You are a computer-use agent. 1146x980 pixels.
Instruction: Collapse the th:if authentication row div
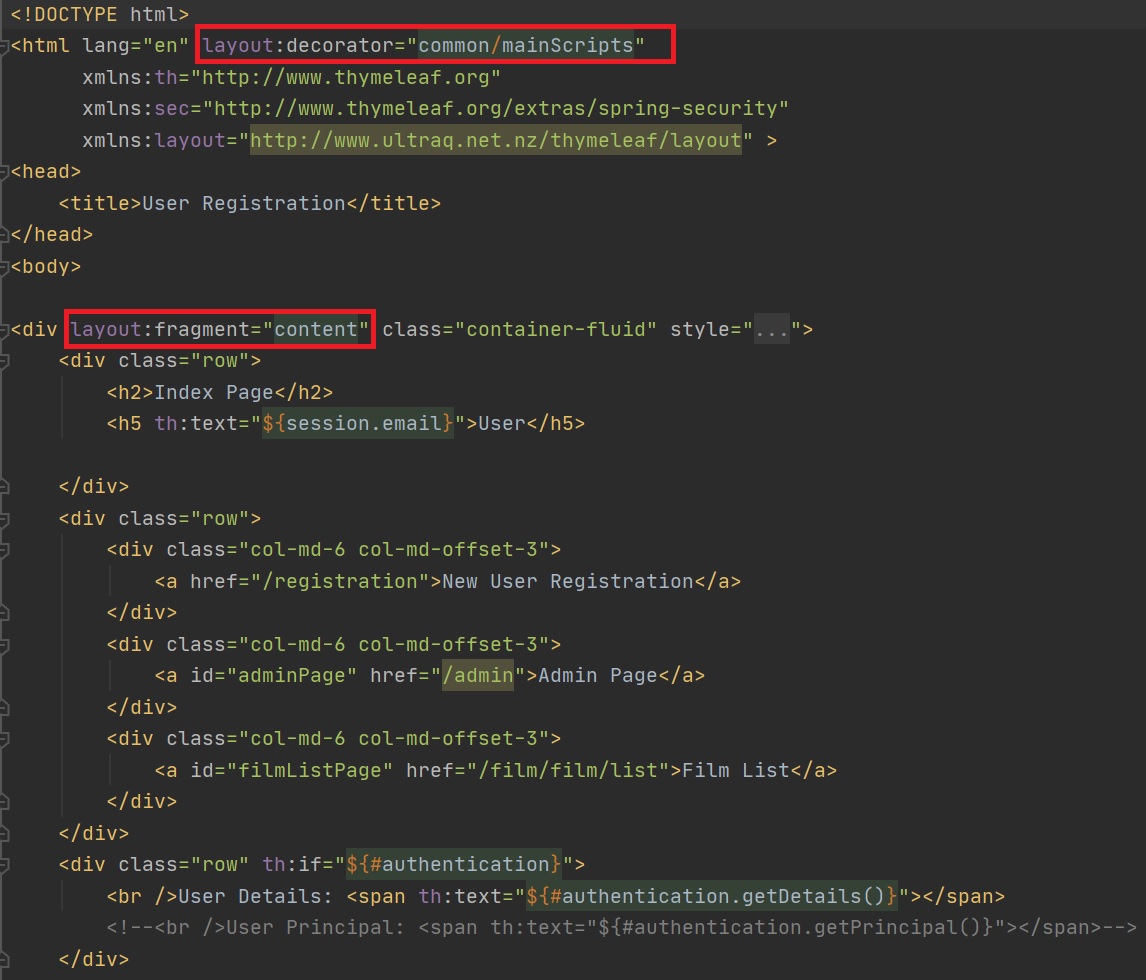(4, 864)
